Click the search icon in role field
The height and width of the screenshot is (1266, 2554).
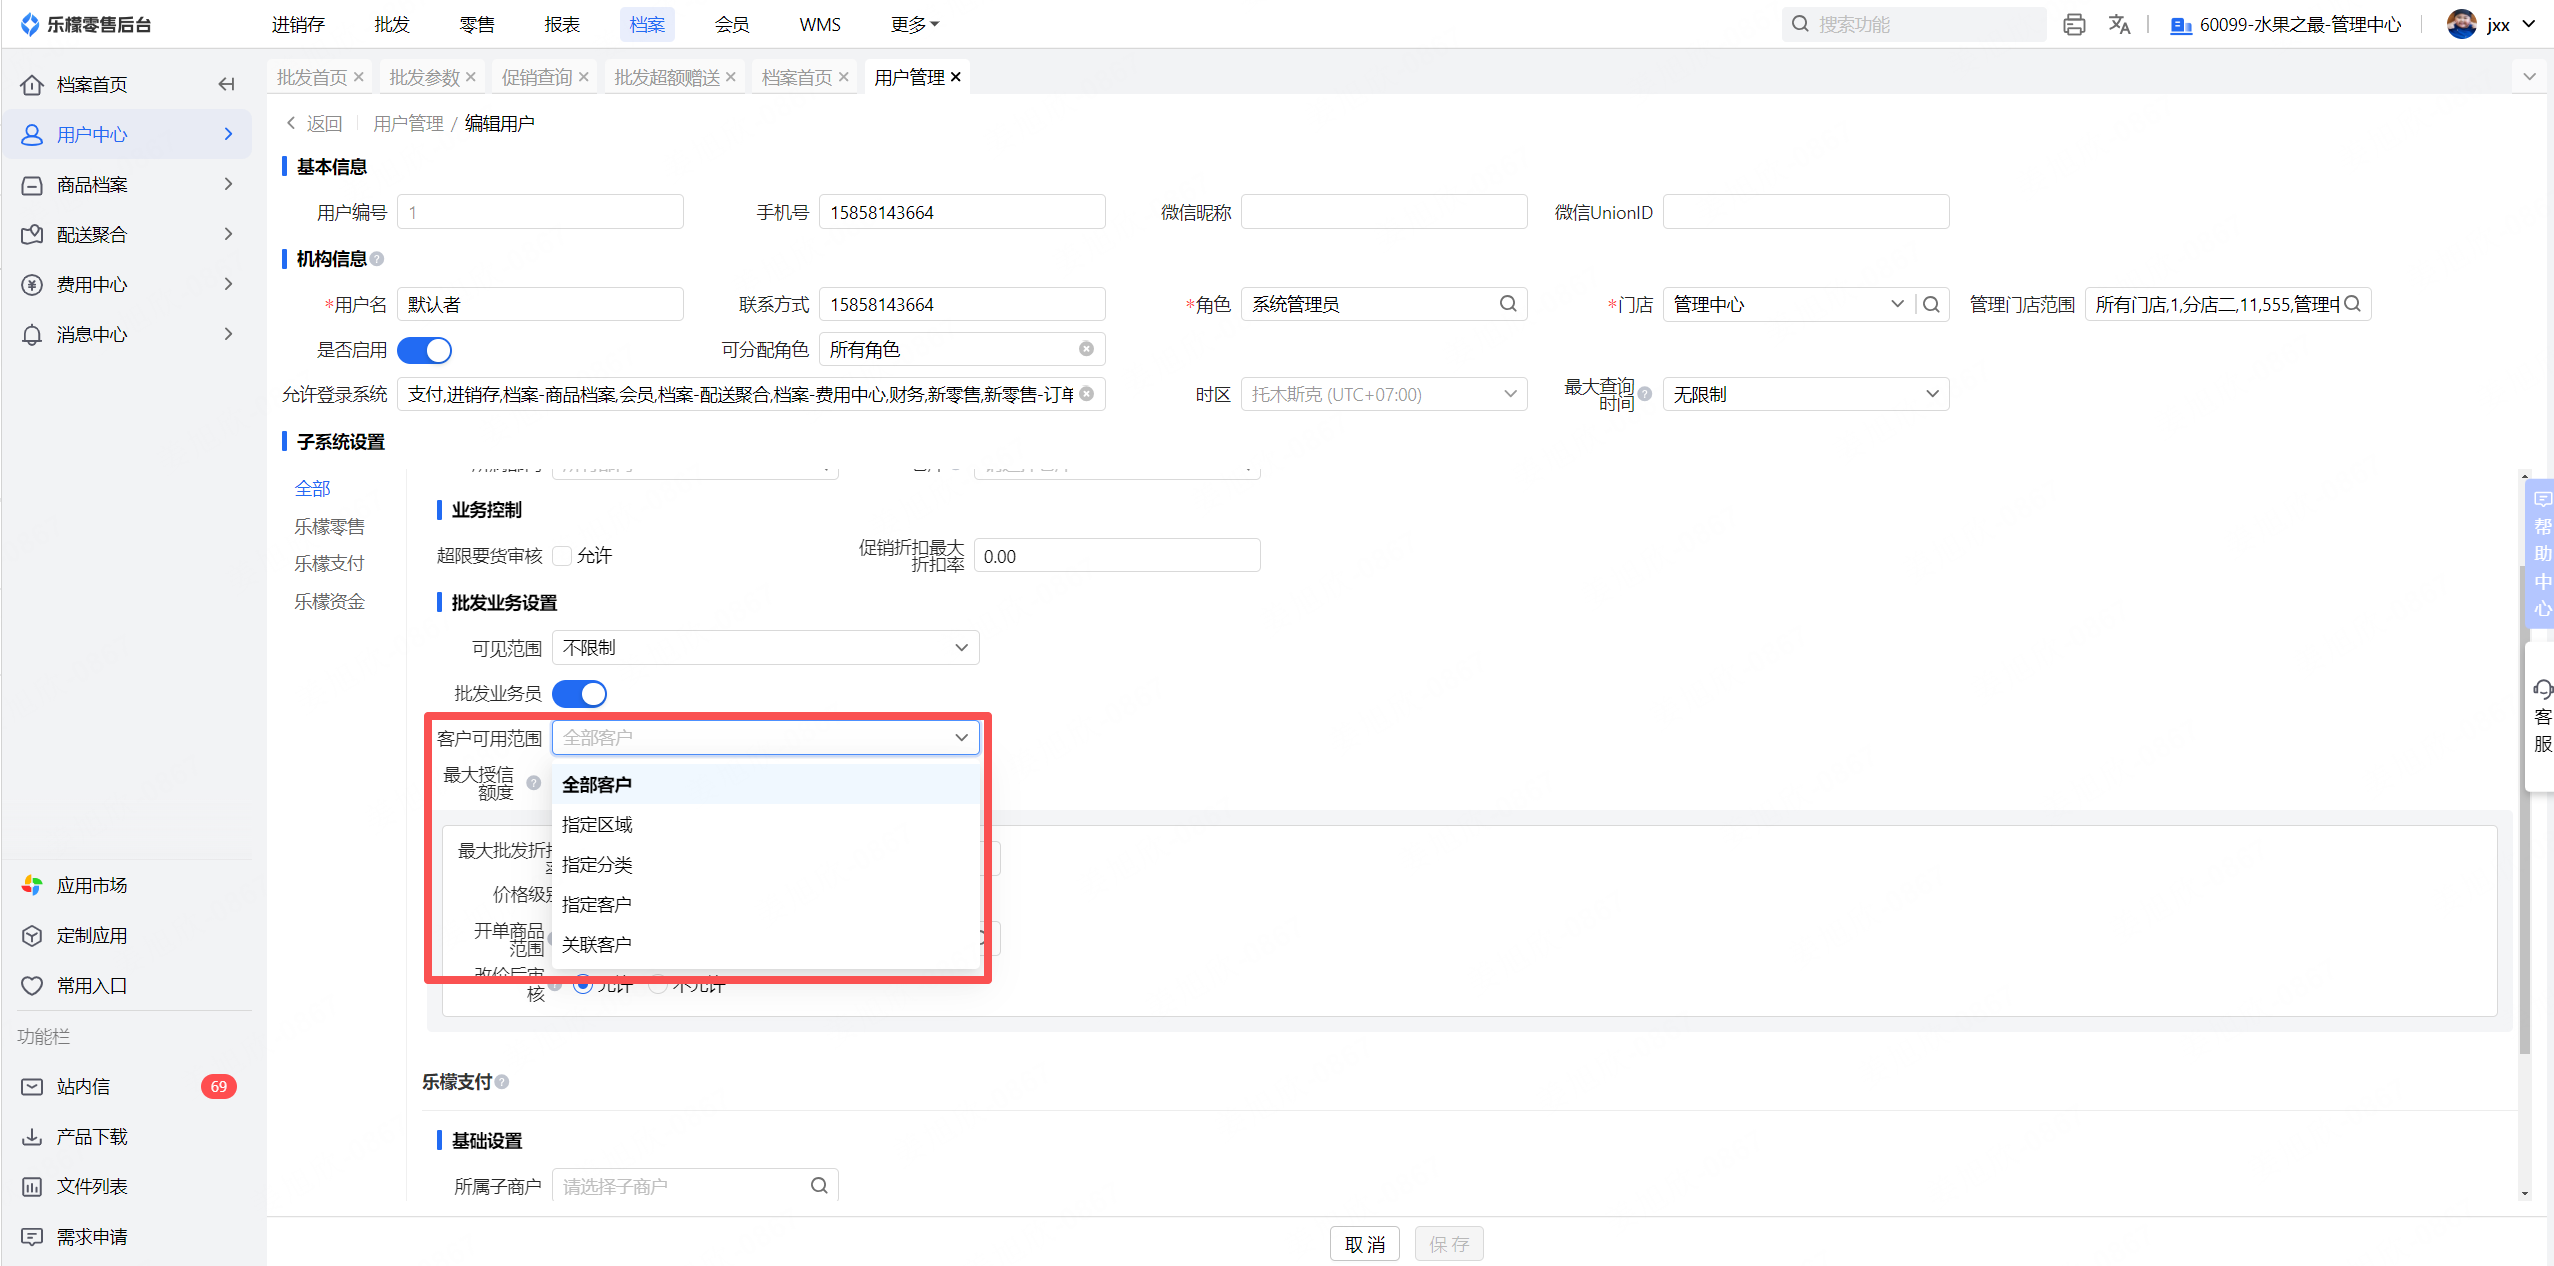[1508, 304]
